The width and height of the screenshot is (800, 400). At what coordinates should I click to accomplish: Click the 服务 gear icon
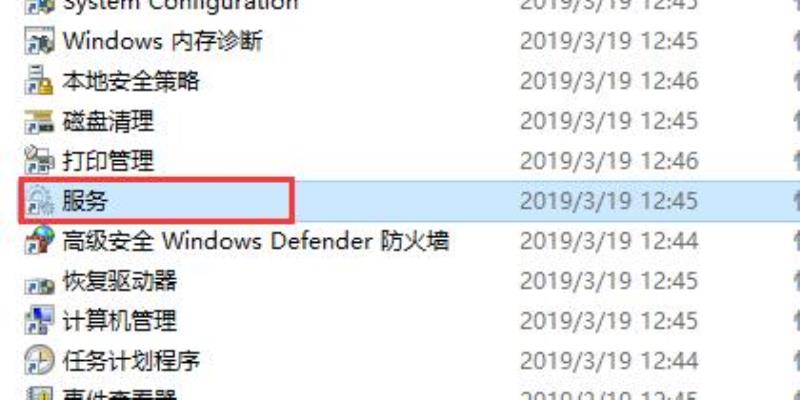(x=39, y=201)
